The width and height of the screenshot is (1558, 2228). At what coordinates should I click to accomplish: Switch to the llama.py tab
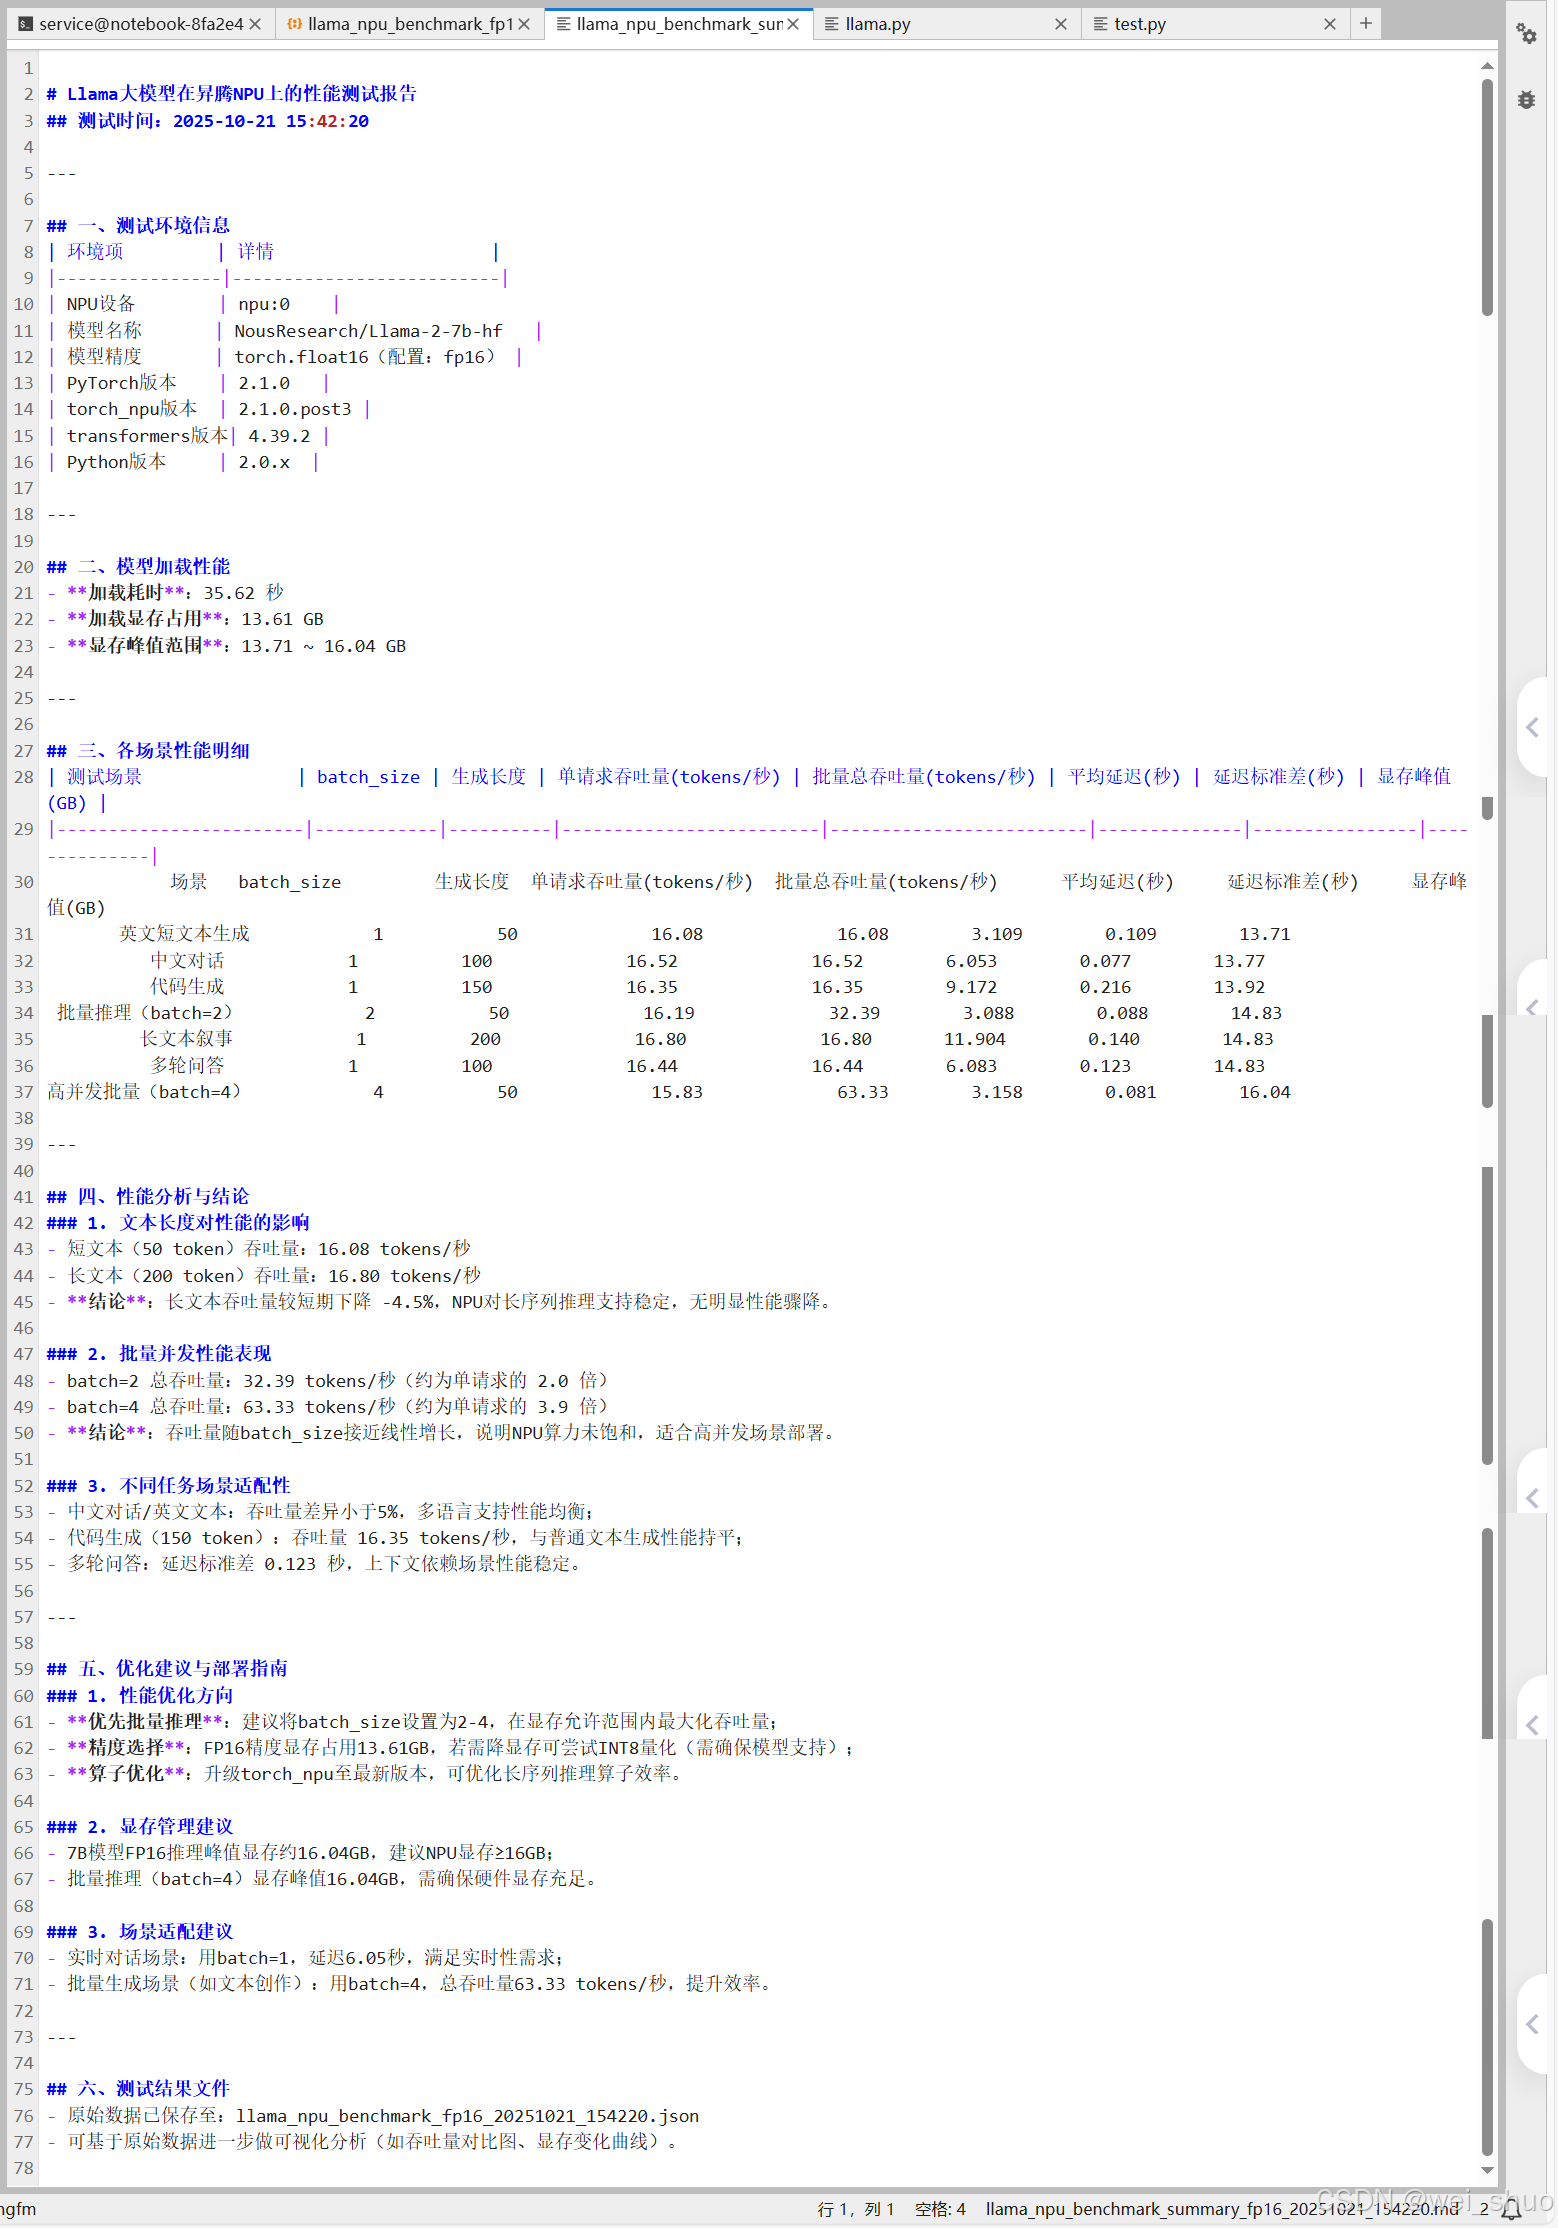[x=947, y=24]
